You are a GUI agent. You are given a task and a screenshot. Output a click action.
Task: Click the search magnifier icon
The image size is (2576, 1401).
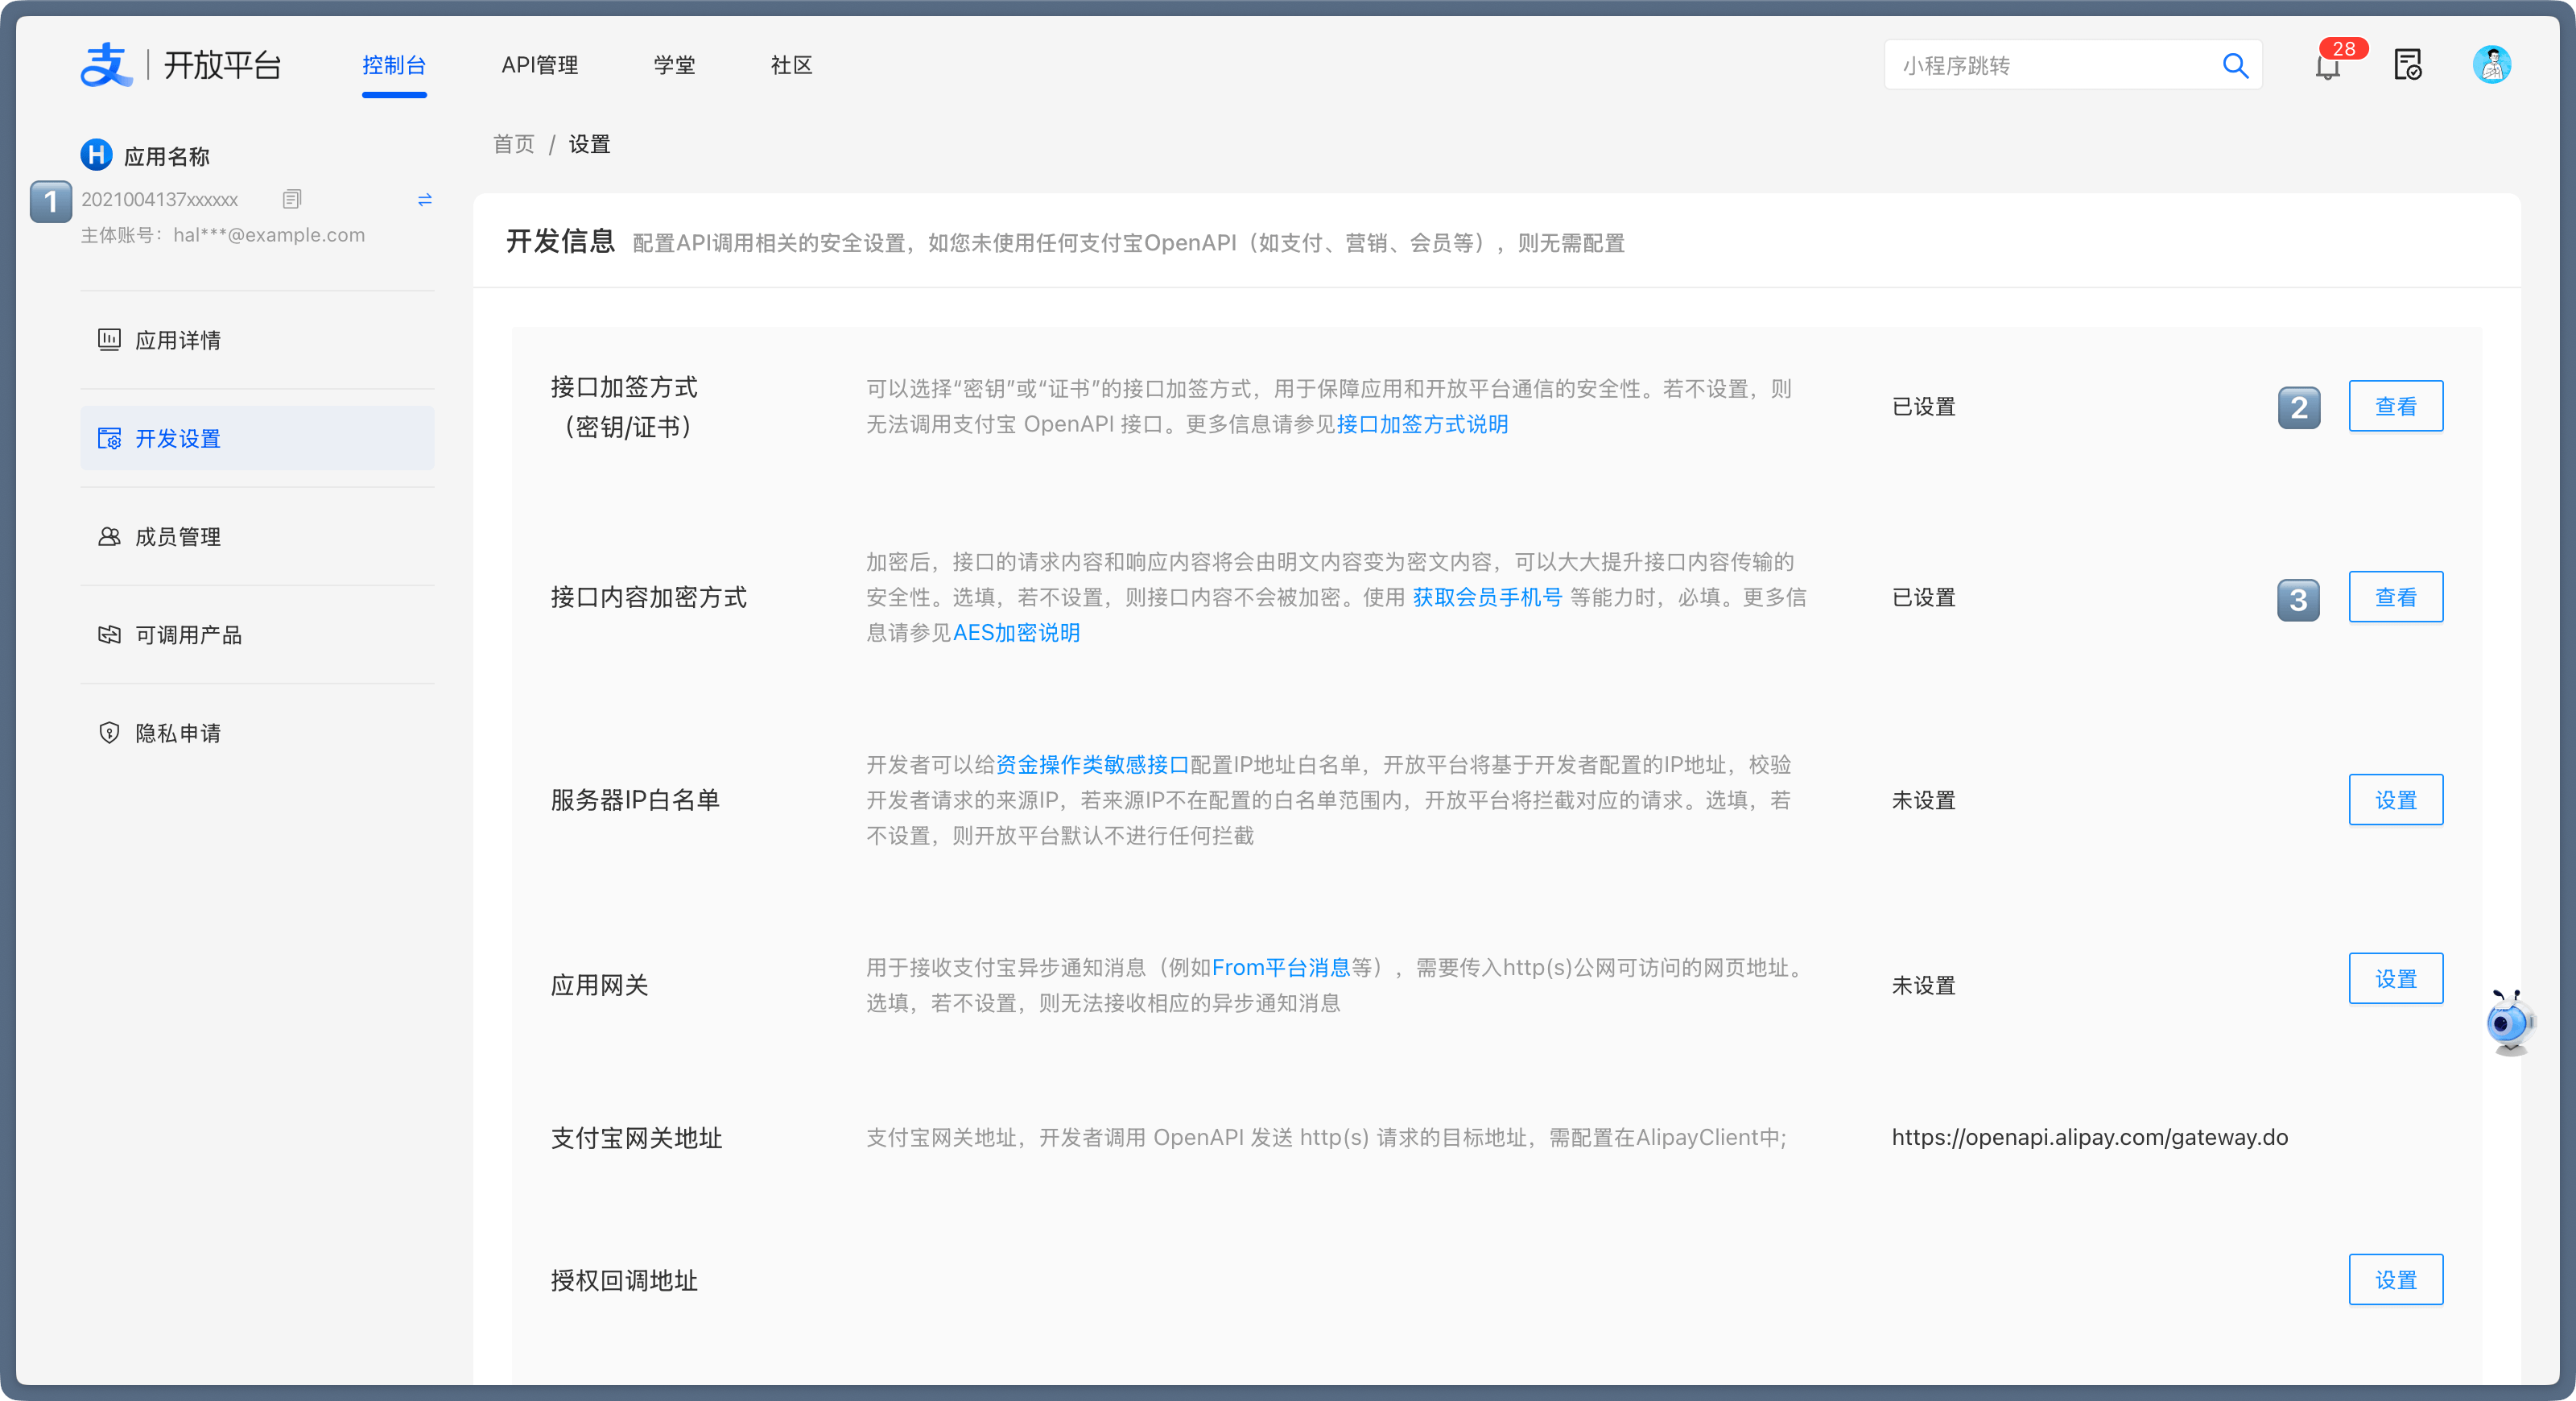coord(2235,66)
